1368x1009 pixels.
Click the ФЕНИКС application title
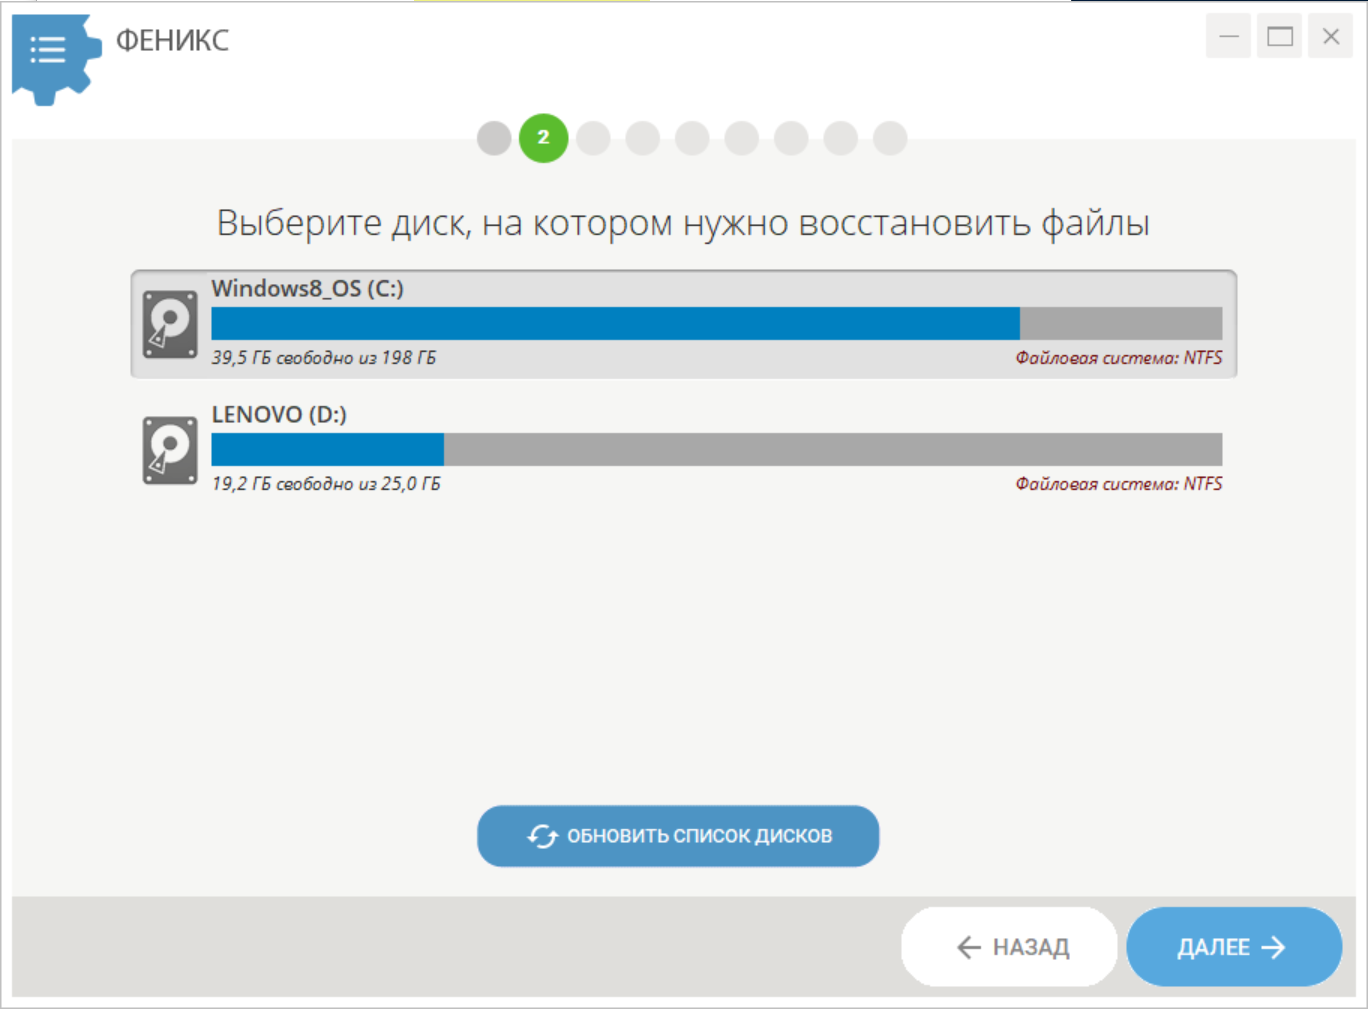pos(172,40)
